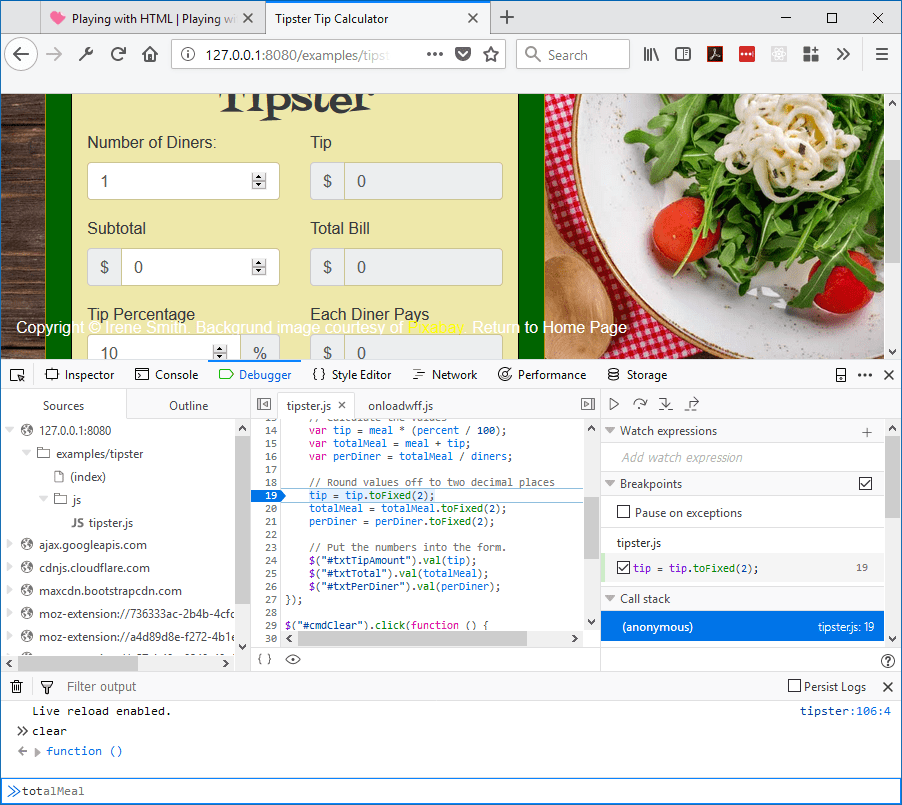
Task: Click the Pixabay link in footer
Action: (437, 328)
